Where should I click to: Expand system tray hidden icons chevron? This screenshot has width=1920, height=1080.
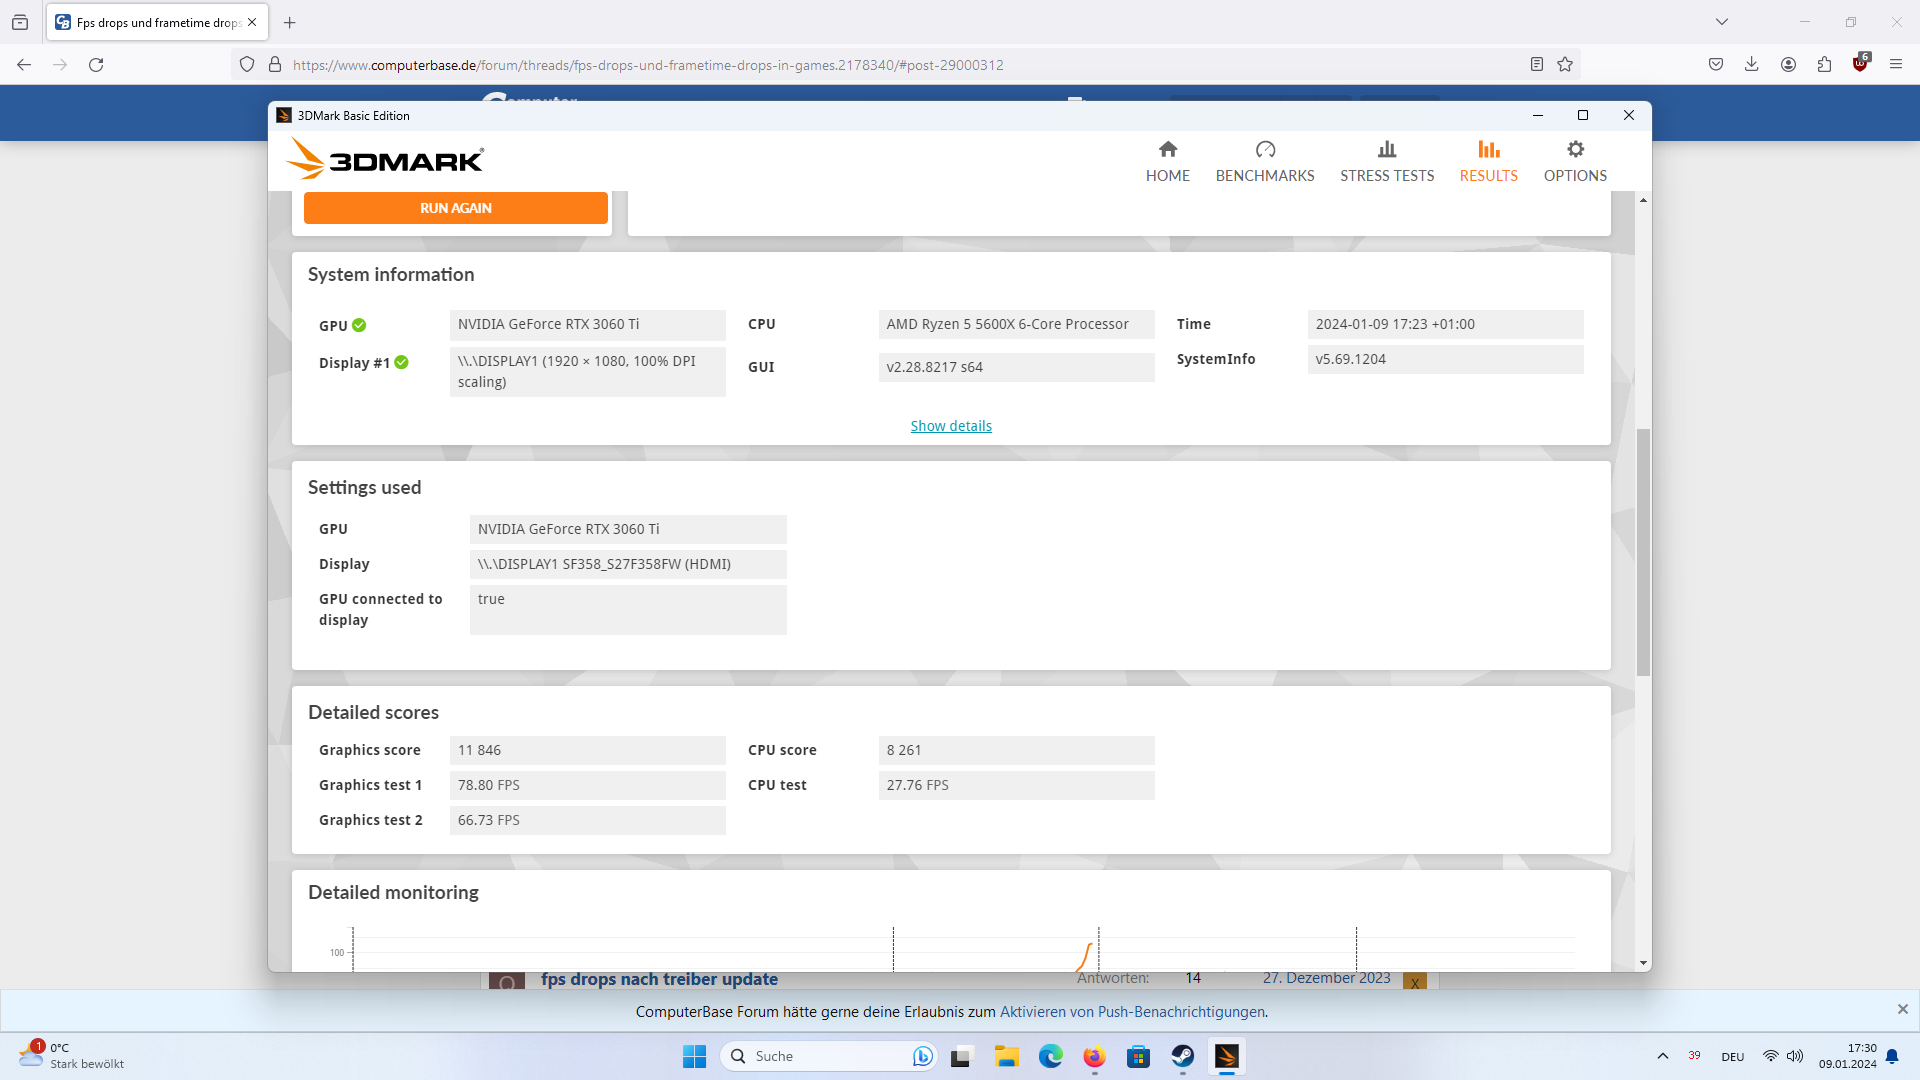pos(1662,1056)
